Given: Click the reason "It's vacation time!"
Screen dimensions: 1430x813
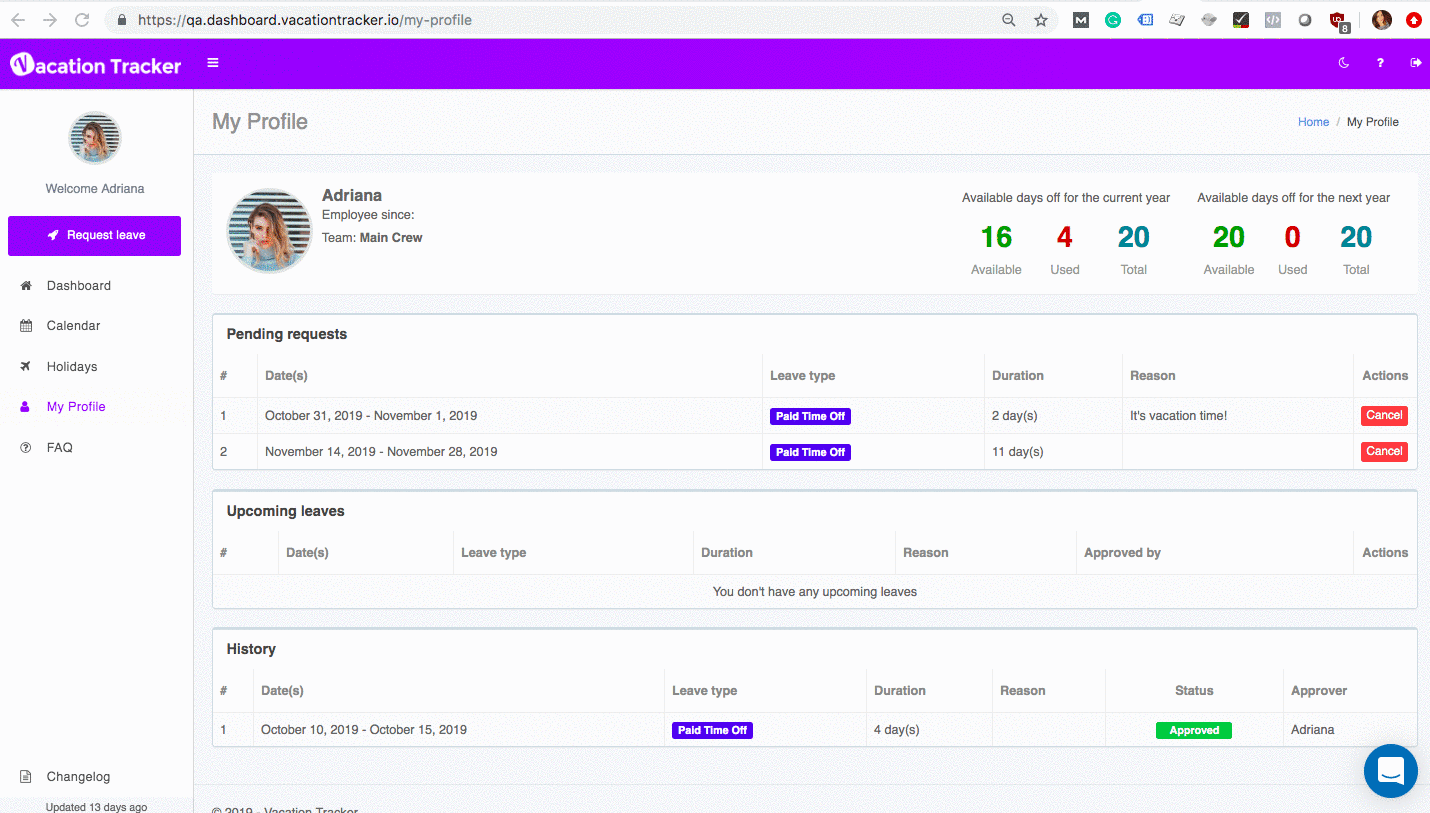Looking at the screenshot, I should click(1178, 416).
